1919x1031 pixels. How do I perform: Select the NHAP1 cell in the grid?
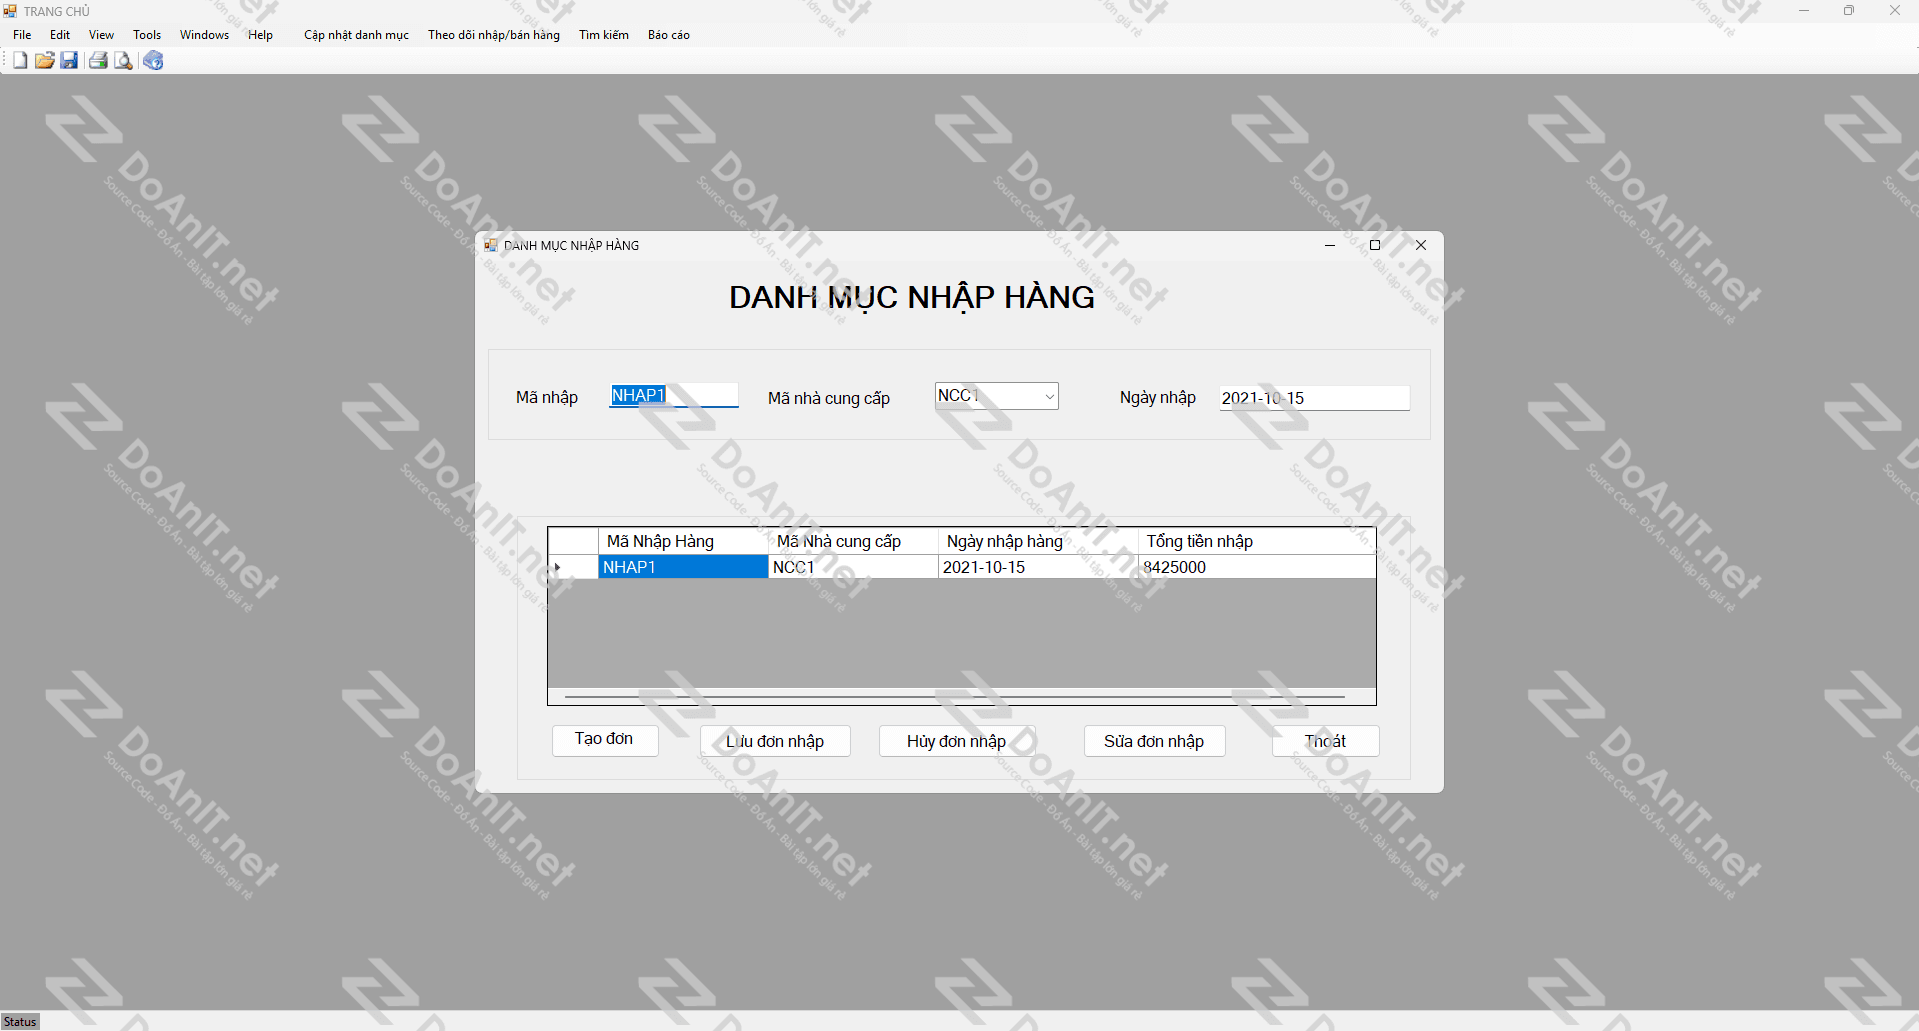pyautogui.click(x=683, y=567)
